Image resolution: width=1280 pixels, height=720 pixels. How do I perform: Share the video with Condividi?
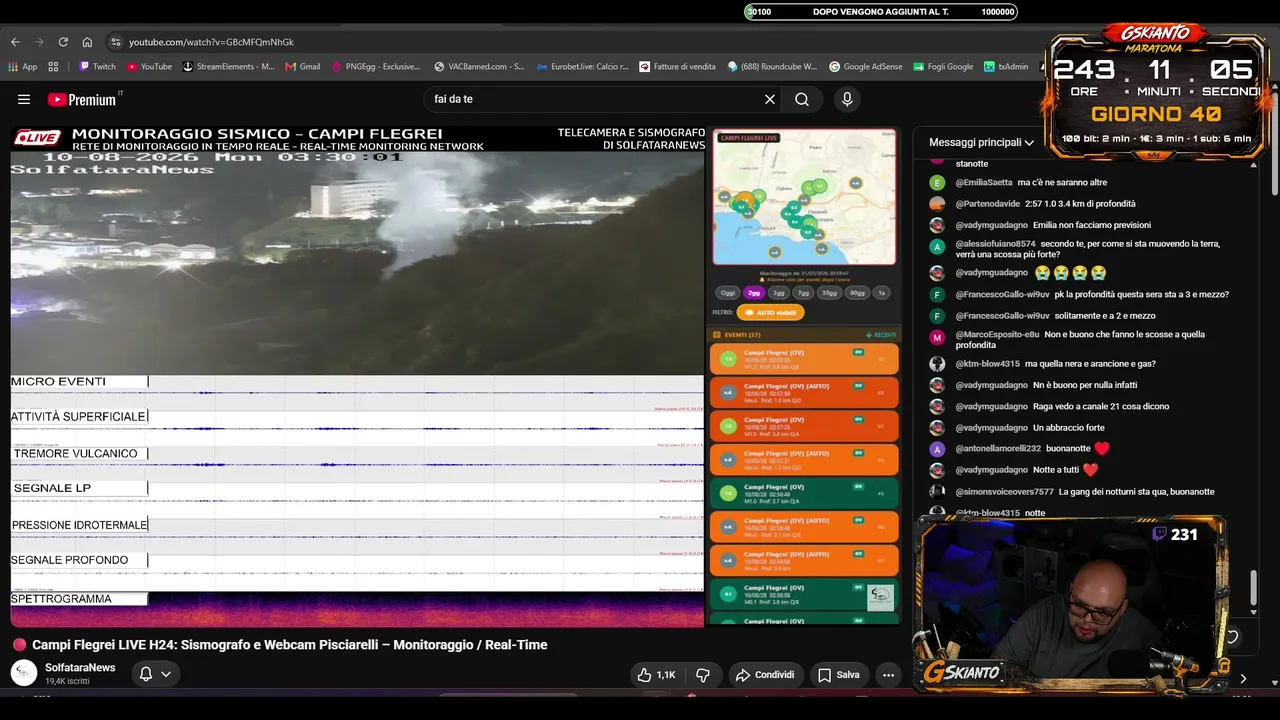pyautogui.click(x=765, y=675)
